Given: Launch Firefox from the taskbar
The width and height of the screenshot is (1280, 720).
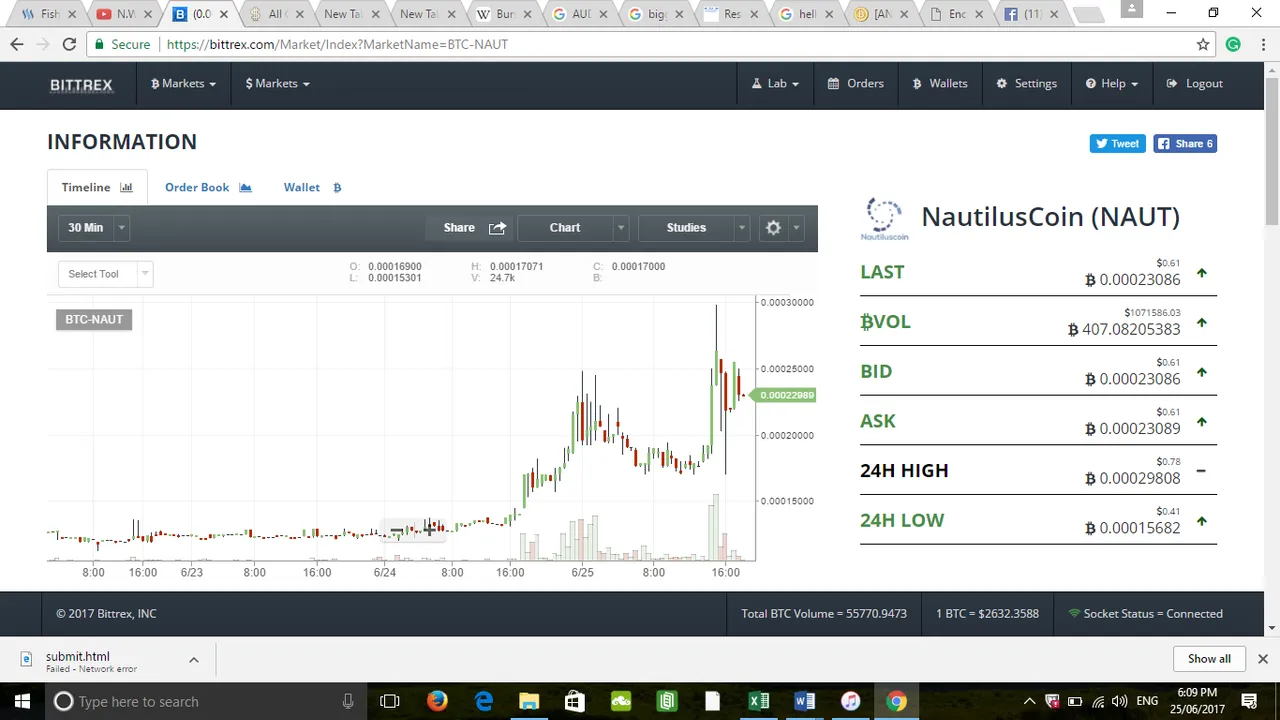Looking at the screenshot, I should click(437, 701).
